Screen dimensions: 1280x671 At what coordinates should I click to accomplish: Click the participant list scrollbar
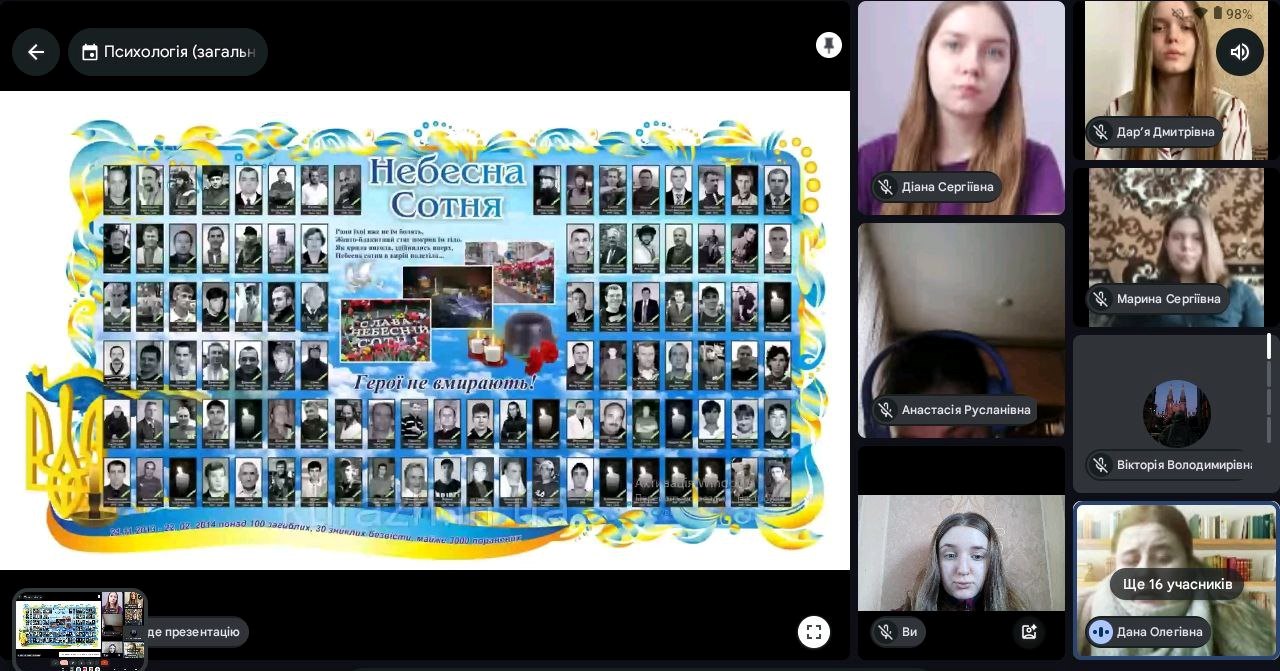[x=1269, y=387]
